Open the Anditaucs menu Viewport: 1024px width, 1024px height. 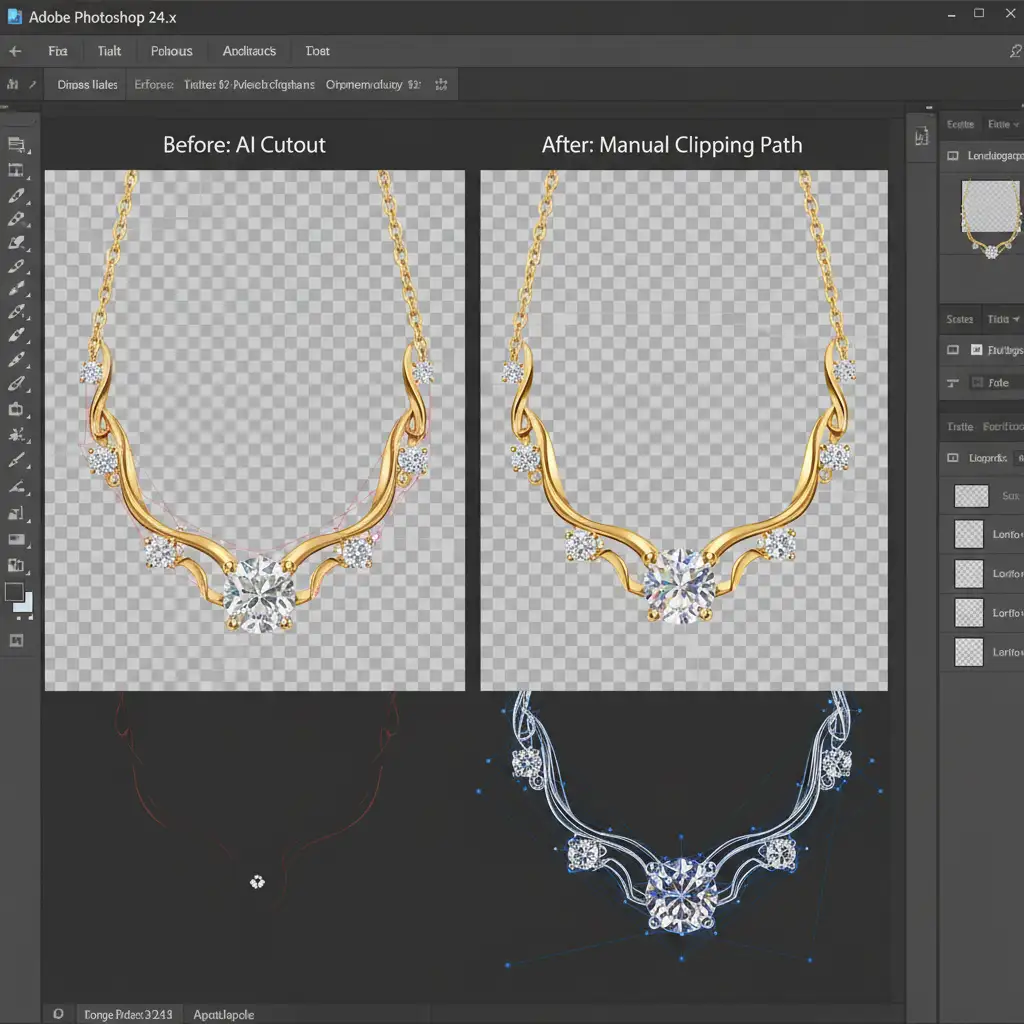pyautogui.click(x=250, y=51)
